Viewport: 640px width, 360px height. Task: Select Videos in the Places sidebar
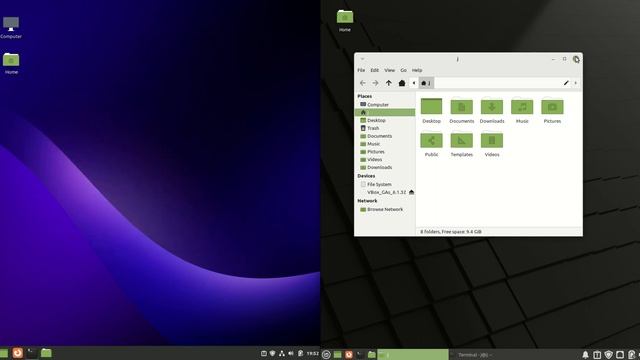(x=385, y=160)
